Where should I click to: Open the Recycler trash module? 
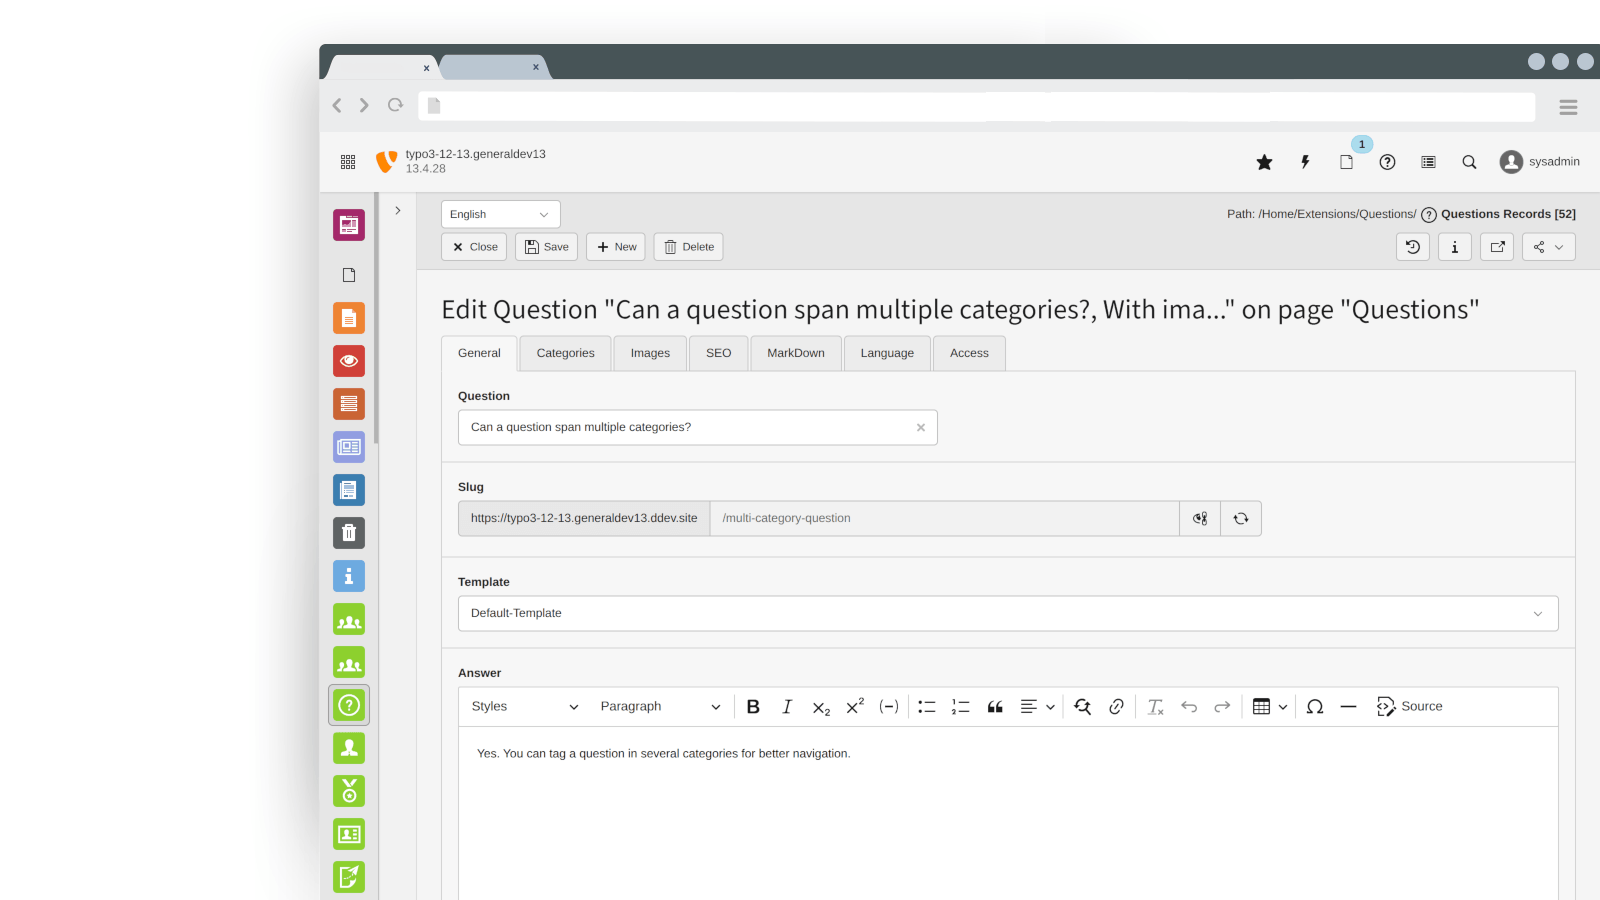tap(349, 533)
